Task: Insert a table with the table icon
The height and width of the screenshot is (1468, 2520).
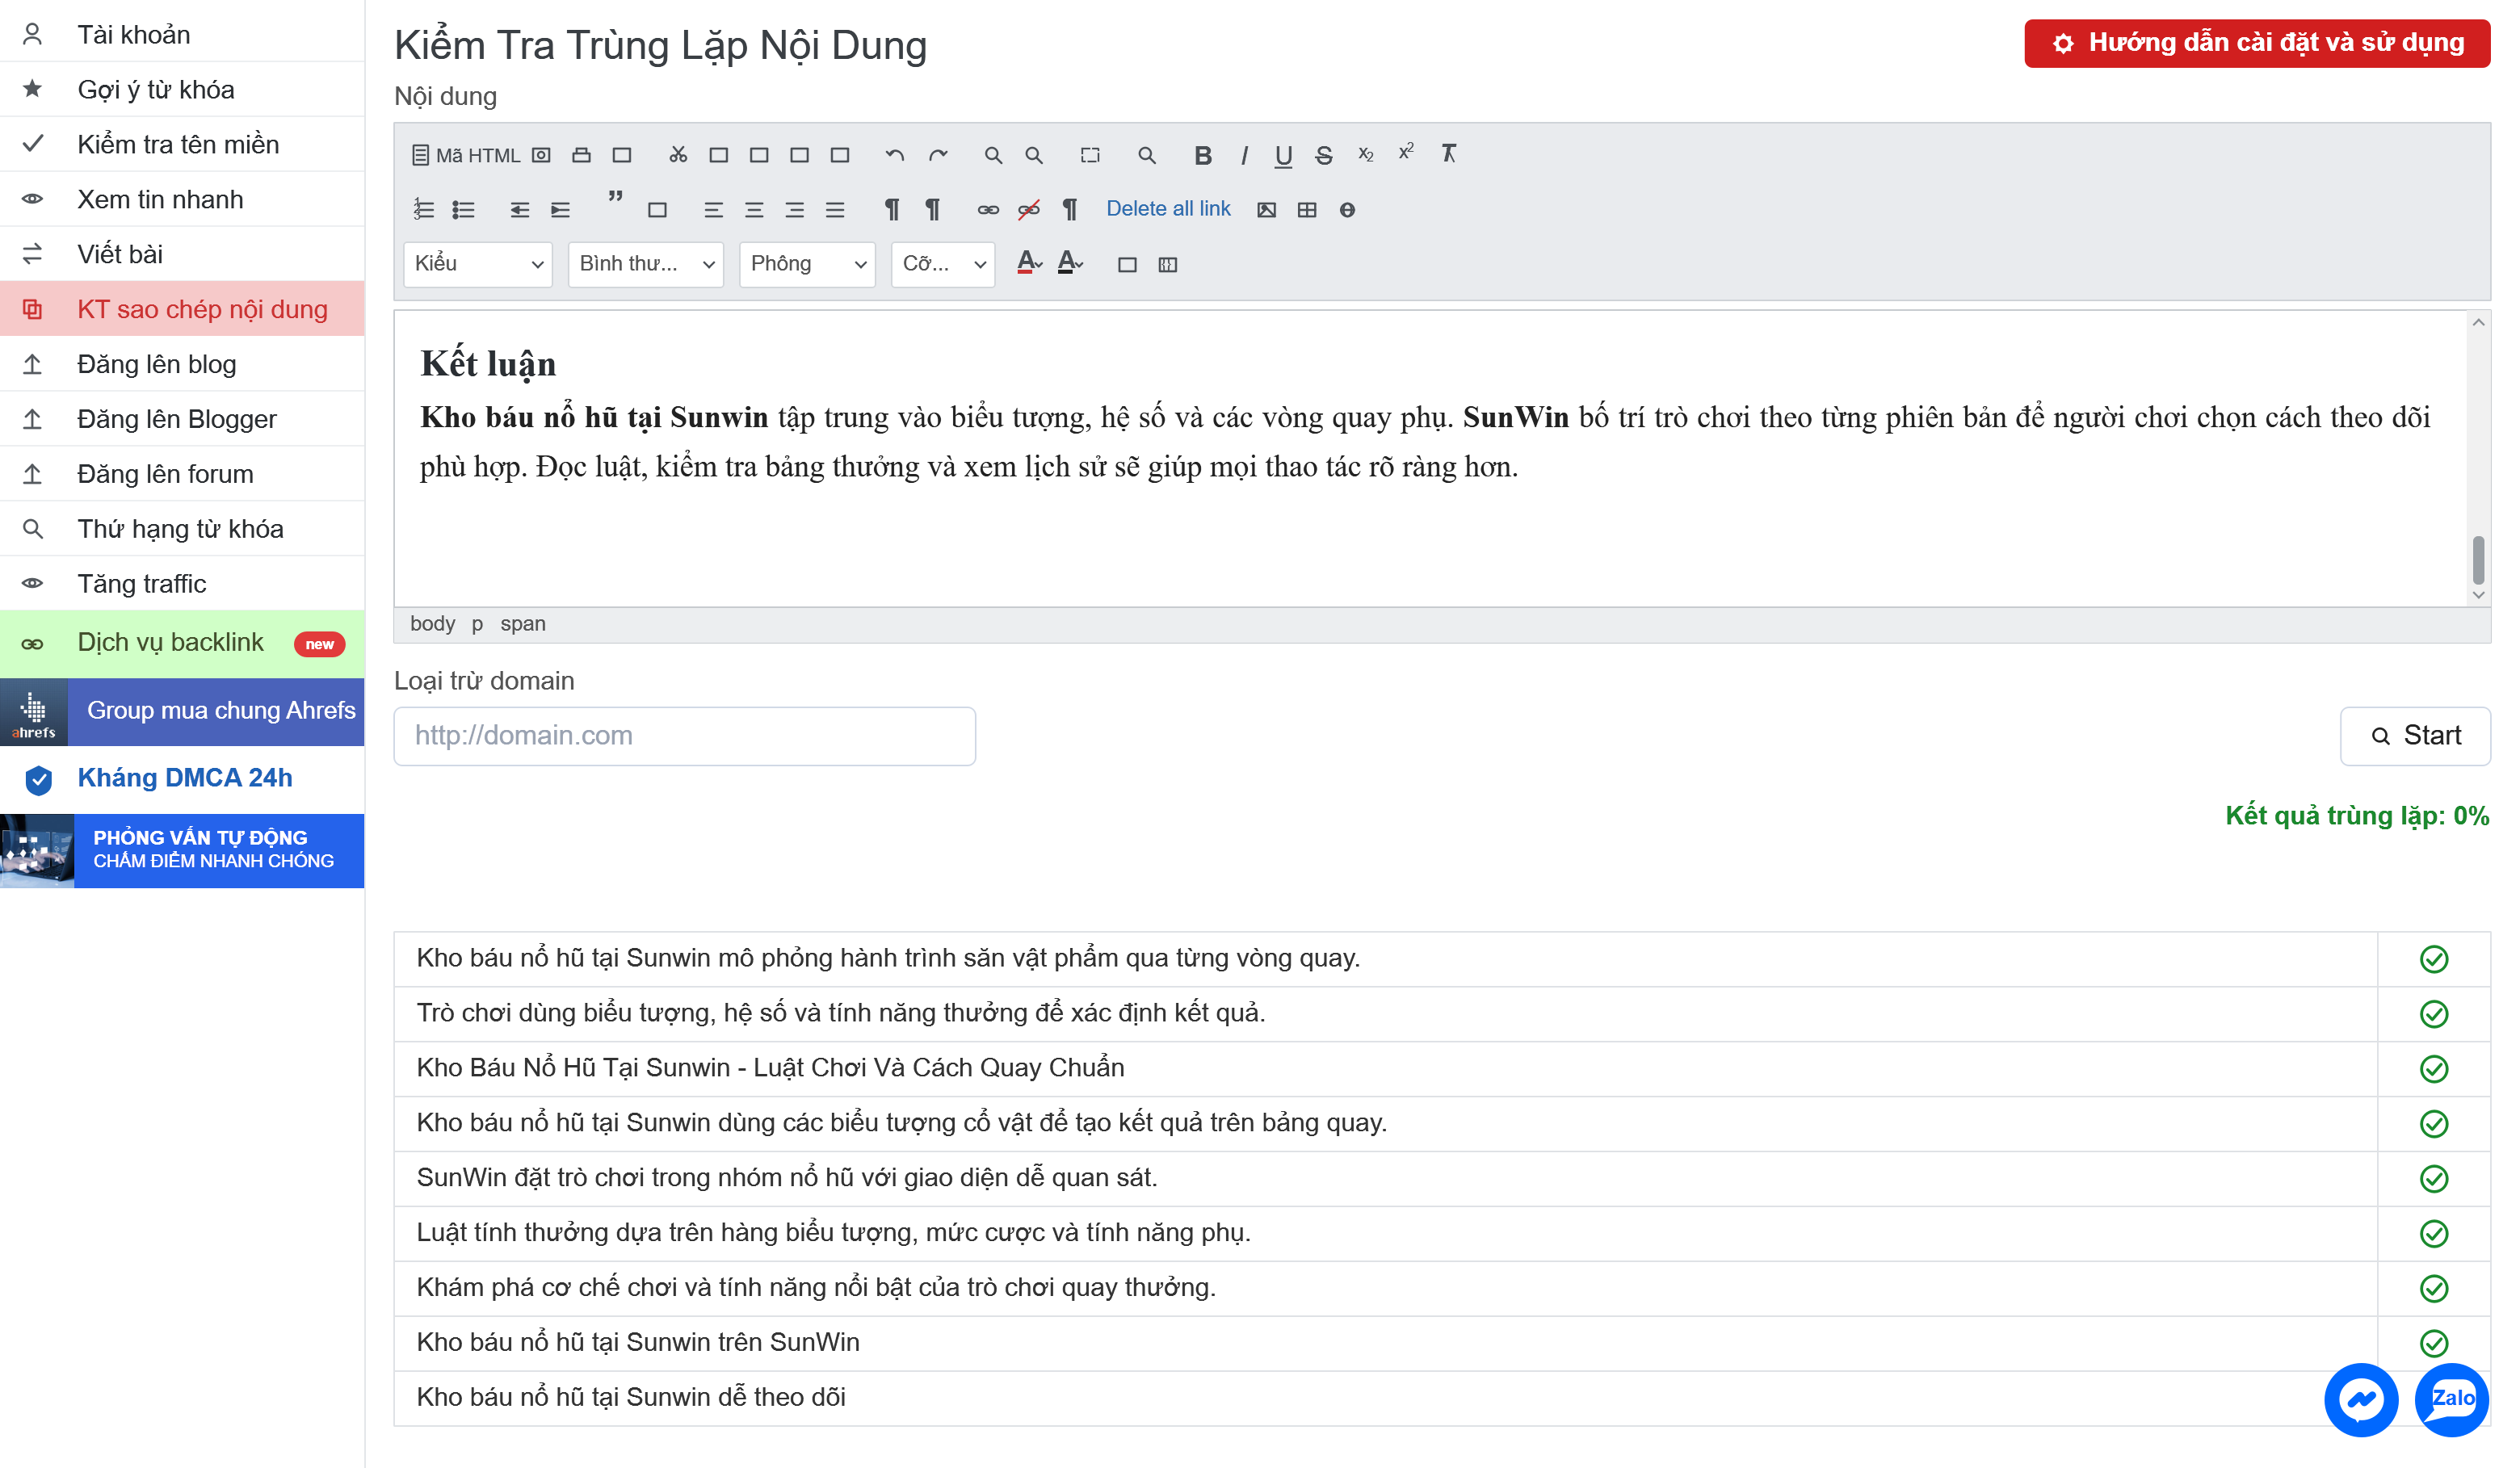Action: pyautogui.click(x=1307, y=210)
